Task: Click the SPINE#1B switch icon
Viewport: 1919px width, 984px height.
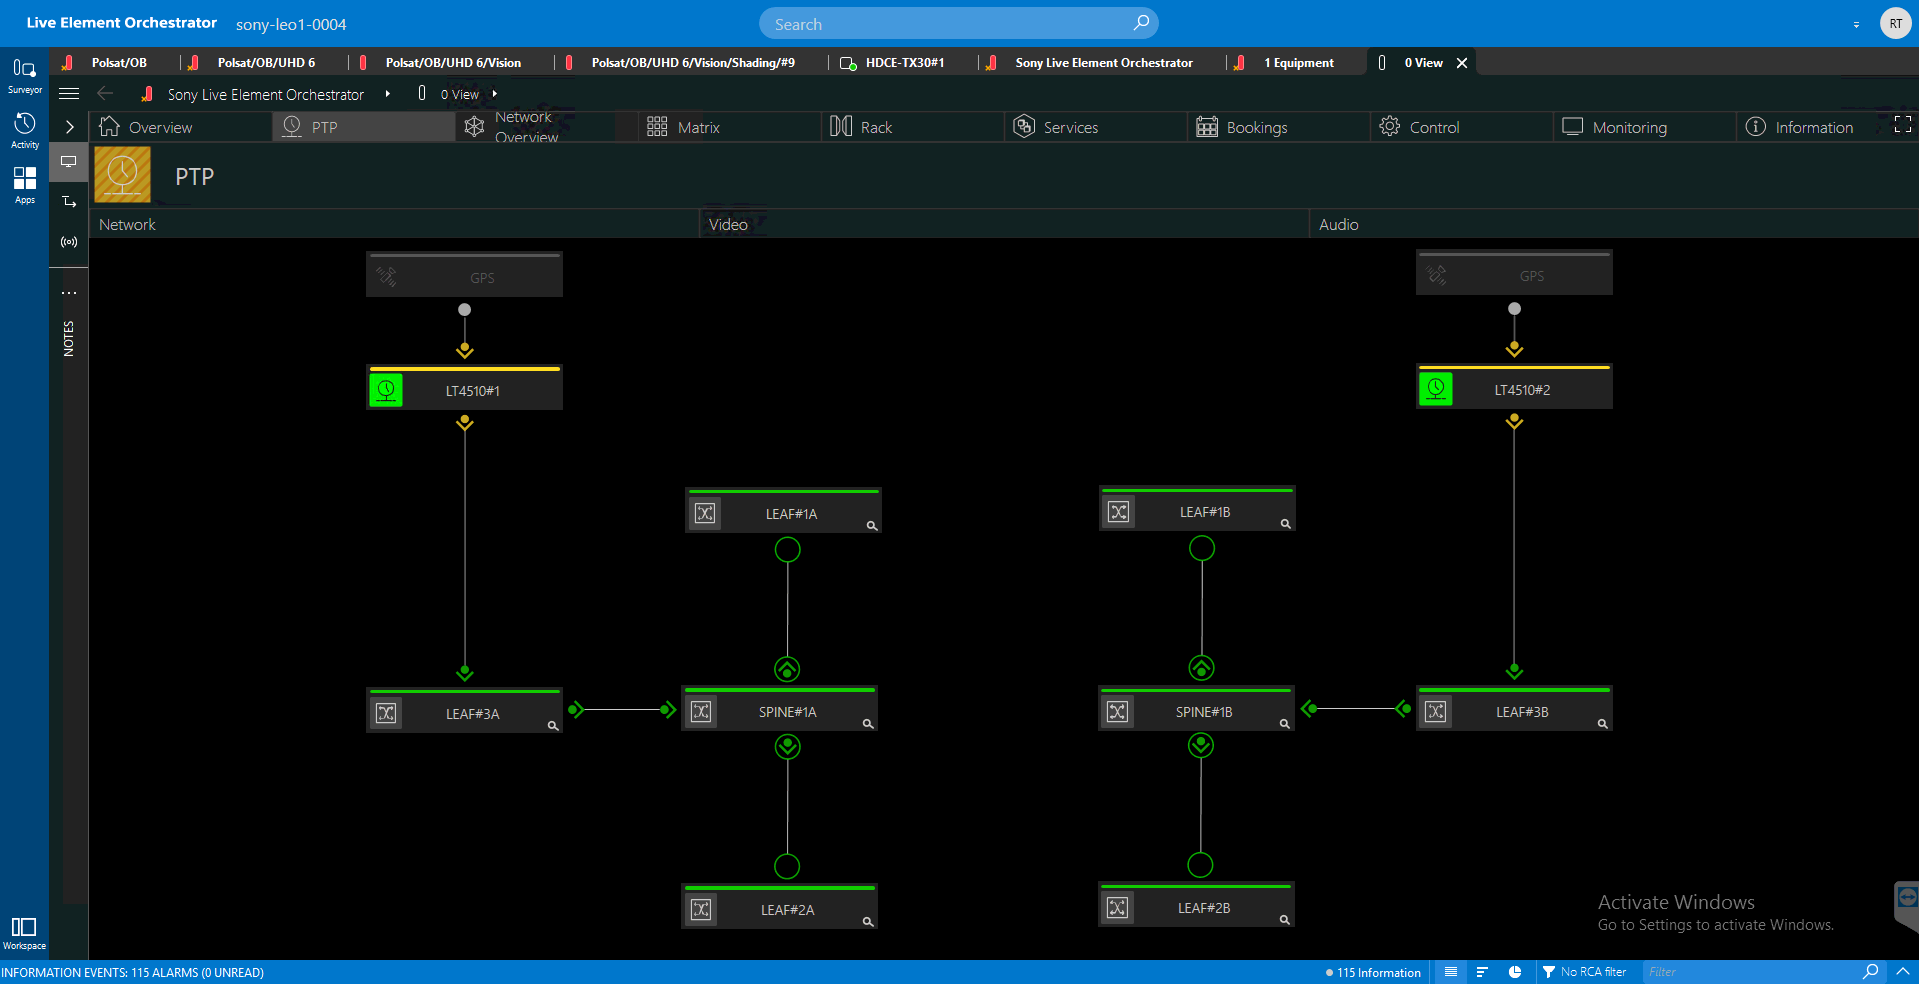Action: point(1117,712)
